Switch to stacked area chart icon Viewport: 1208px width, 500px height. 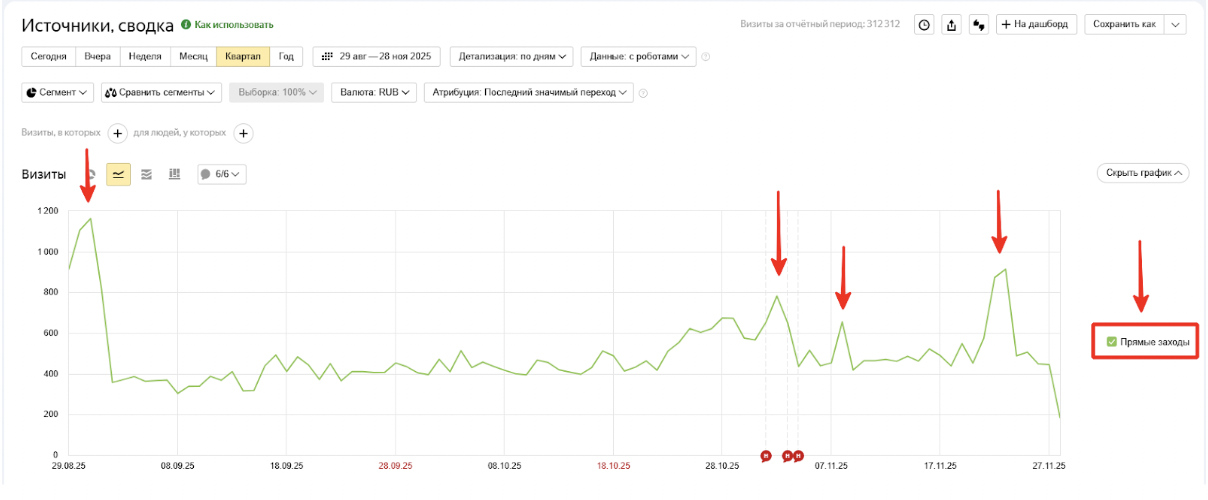pyautogui.click(x=147, y=174)
